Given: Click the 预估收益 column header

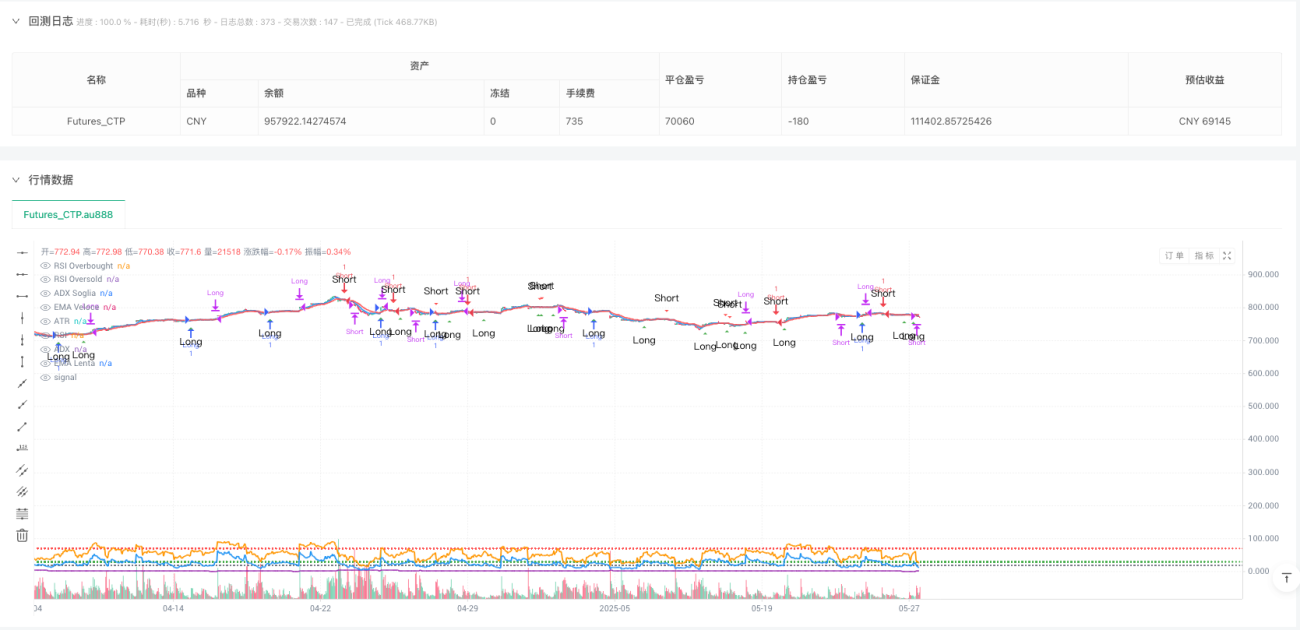Looking at the screenshot, I should (x=1204, y=79).
